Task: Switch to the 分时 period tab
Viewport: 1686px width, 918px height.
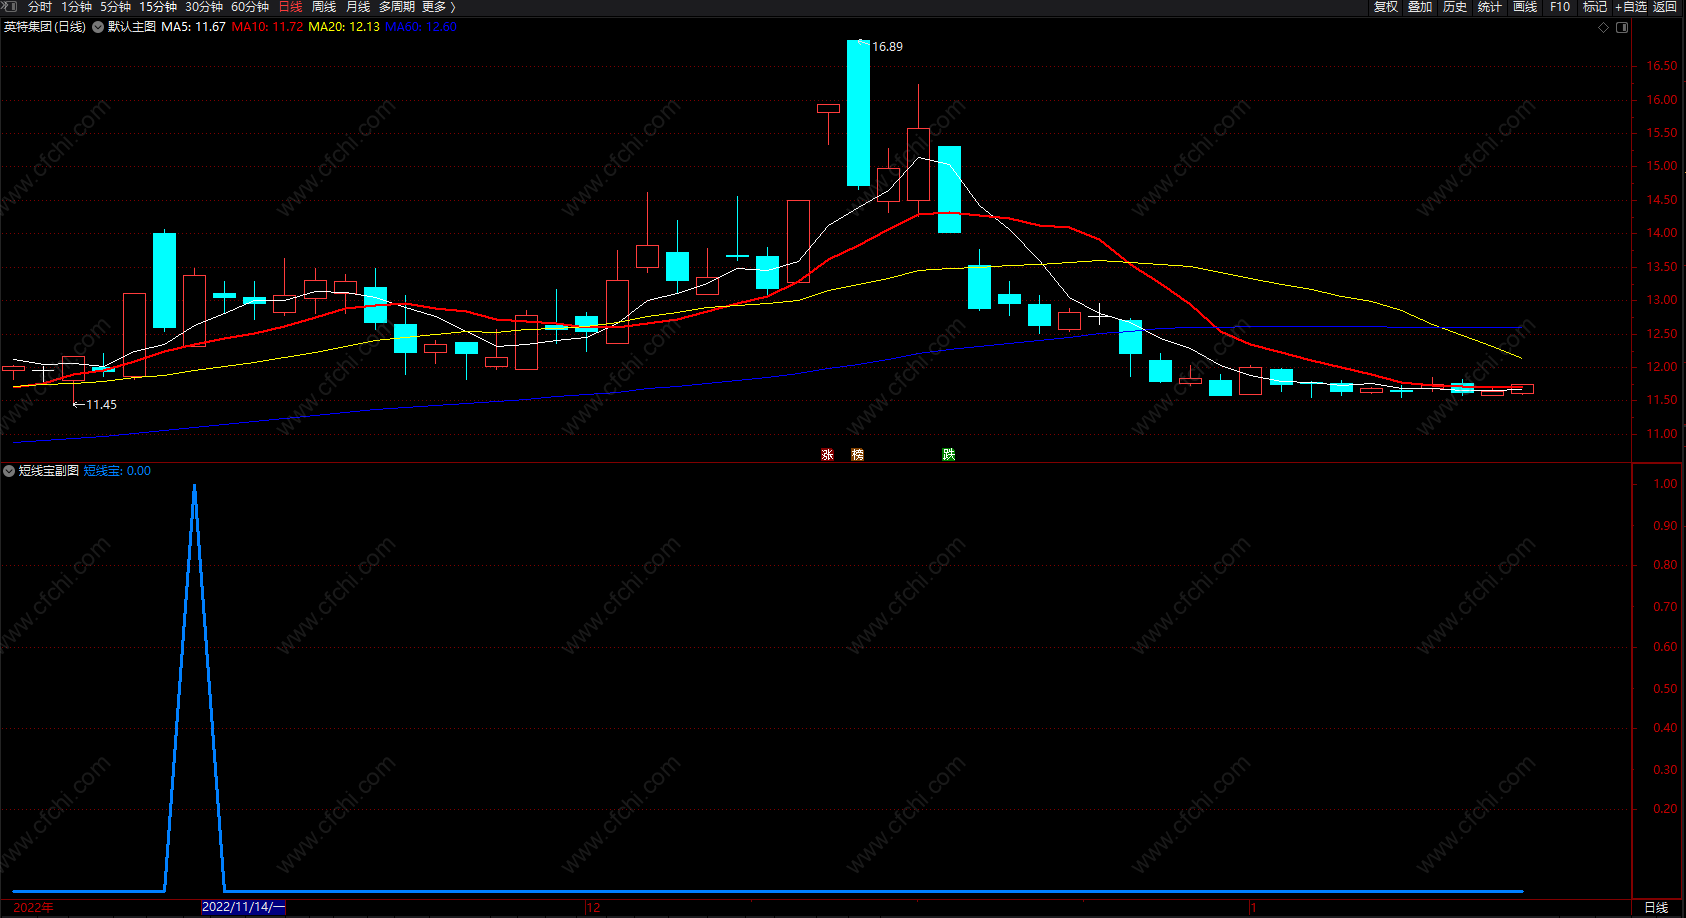Action: click(40, 7)
